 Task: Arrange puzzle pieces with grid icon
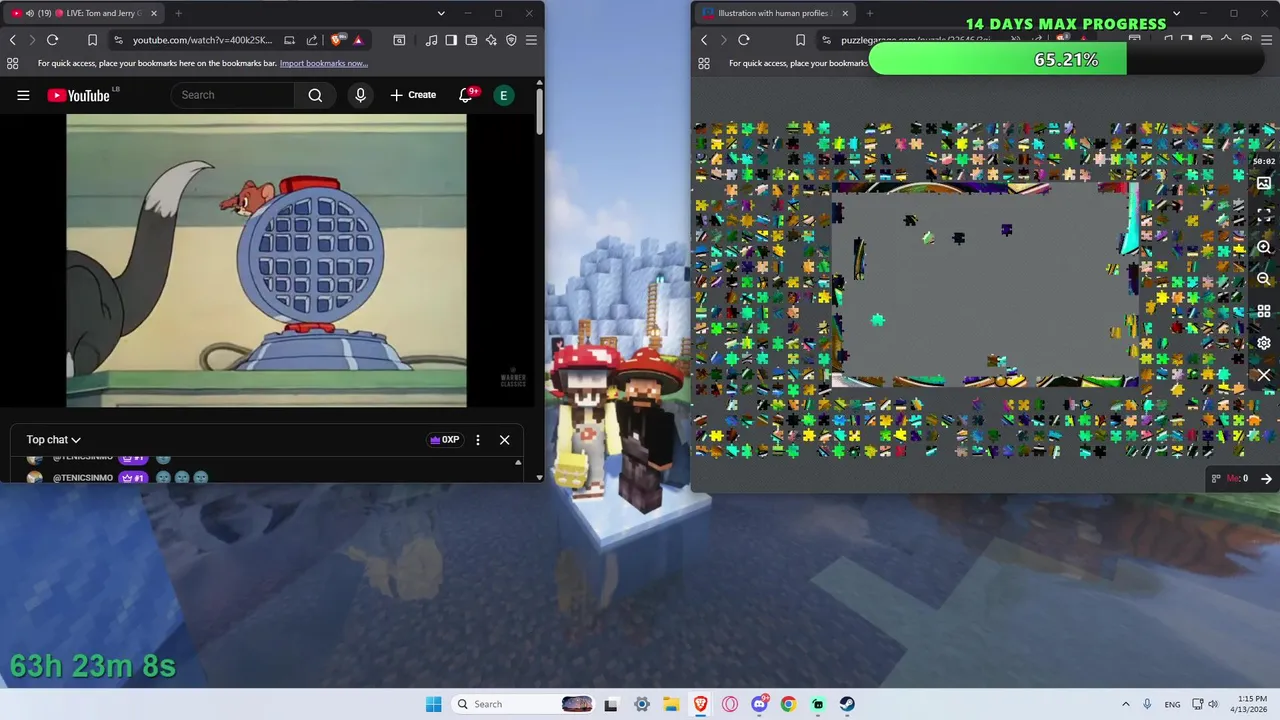(x=1264, y=311)
